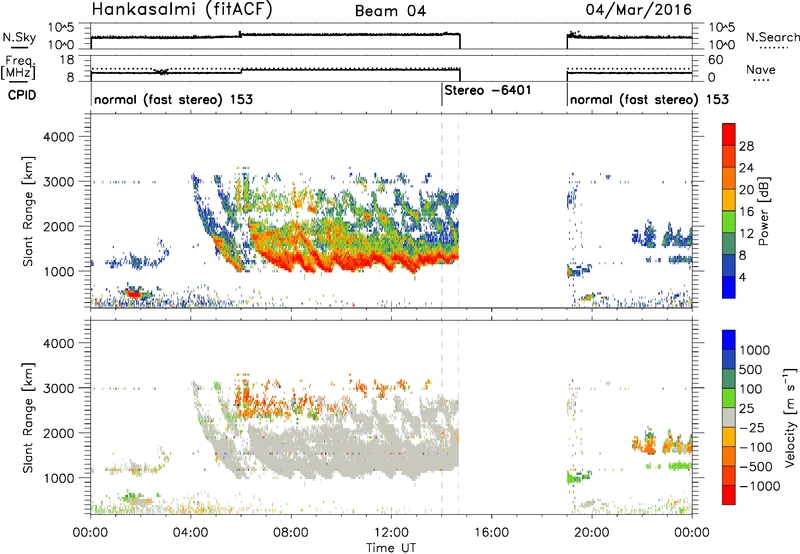Image resolution: width=800 pixels, height=554 pixels.
Task: Click the 'Stereo -6401' CPID text
Action: pos(488,90)
